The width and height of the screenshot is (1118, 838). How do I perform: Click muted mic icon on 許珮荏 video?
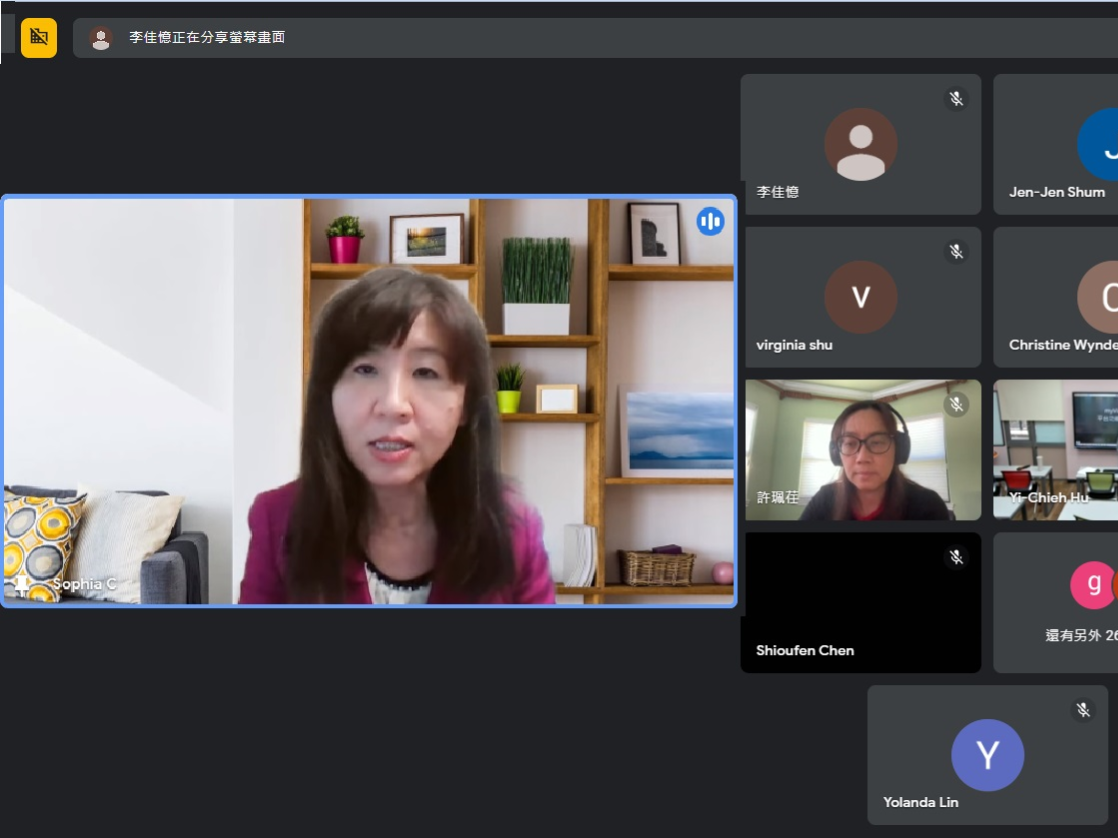[956, 404]
